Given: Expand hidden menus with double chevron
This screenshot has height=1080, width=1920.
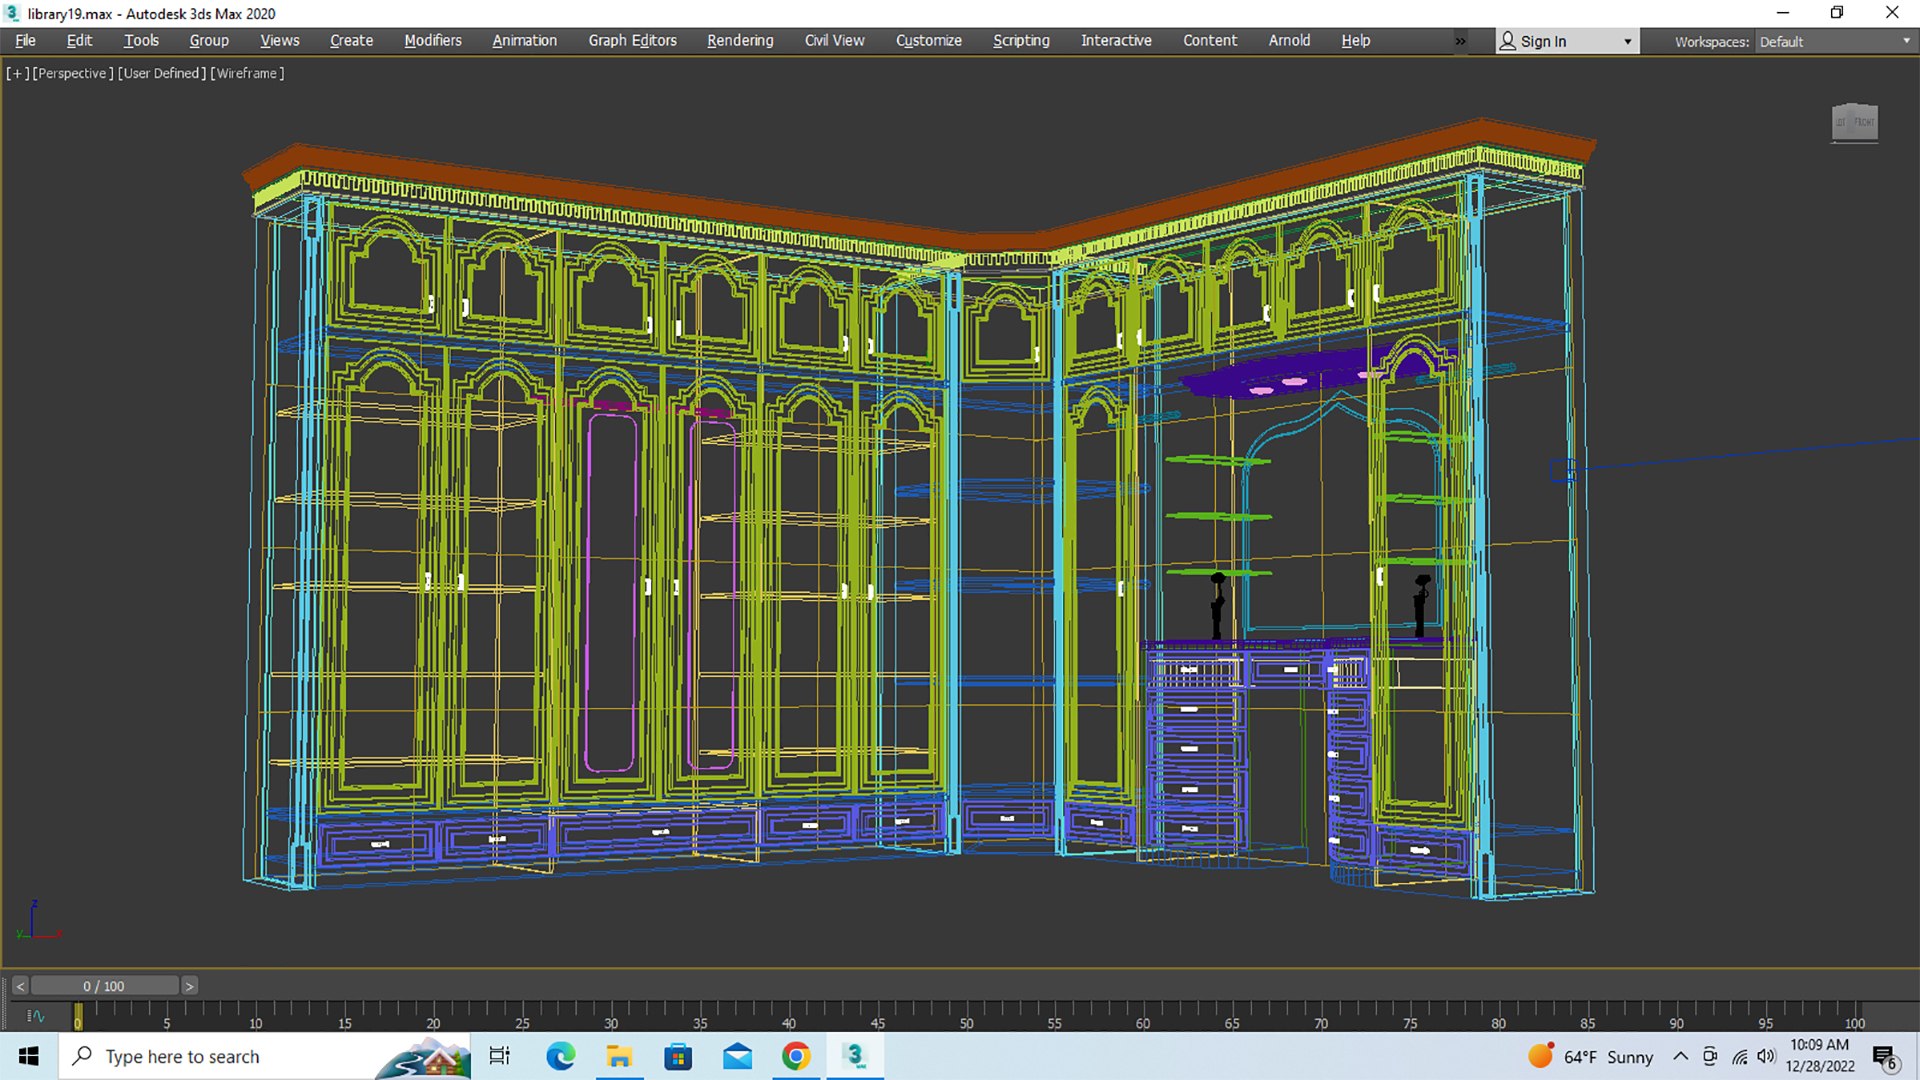Looking at the screenshot, I should (1460, 41).
